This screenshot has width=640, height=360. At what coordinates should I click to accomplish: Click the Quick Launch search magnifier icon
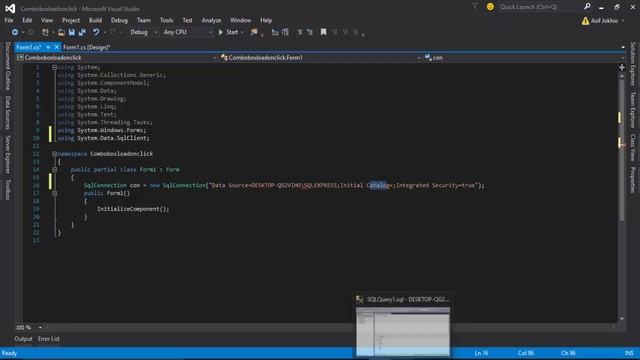click(x=587, y=7)
